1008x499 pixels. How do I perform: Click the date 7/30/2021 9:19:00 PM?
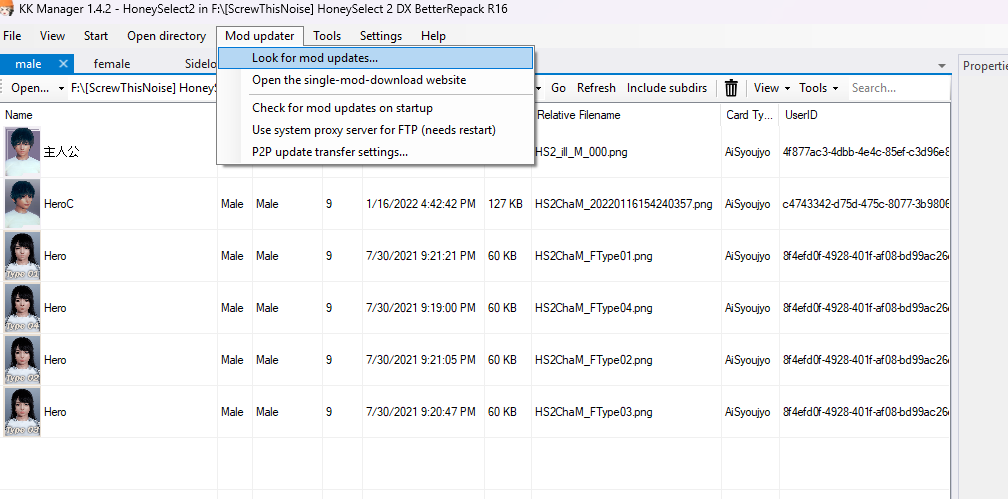coord(421,308)
